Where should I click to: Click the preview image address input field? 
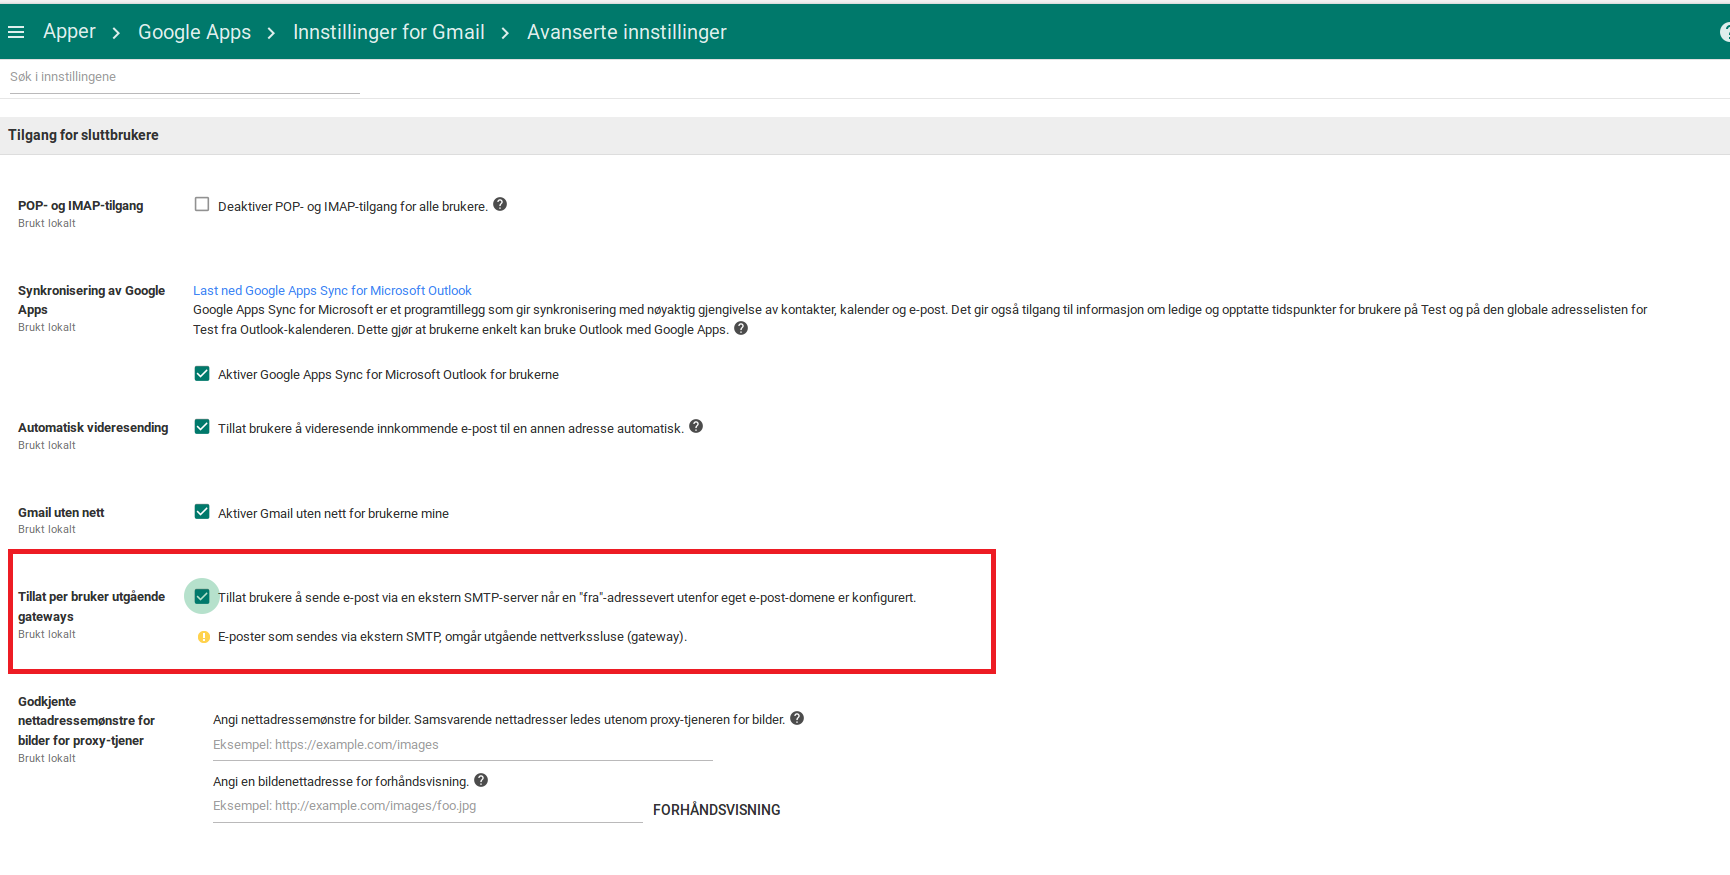click(x=428, y=806)
